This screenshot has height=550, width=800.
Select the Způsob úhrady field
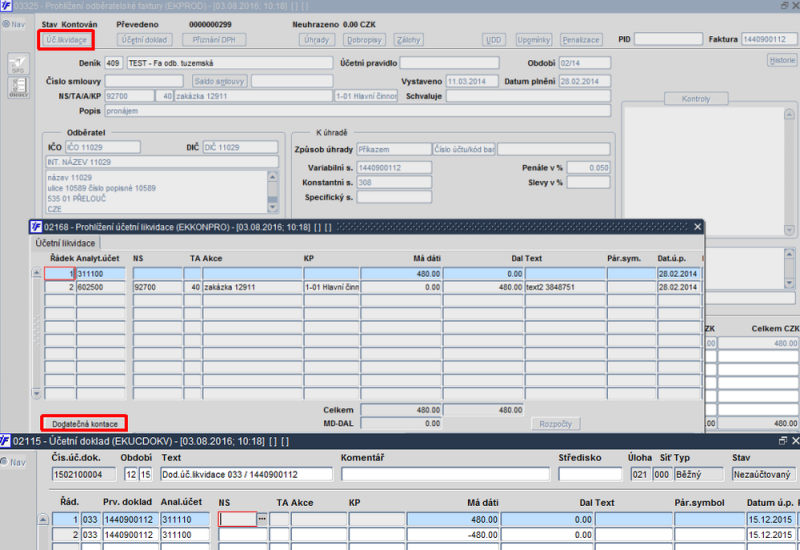[392, 149]
